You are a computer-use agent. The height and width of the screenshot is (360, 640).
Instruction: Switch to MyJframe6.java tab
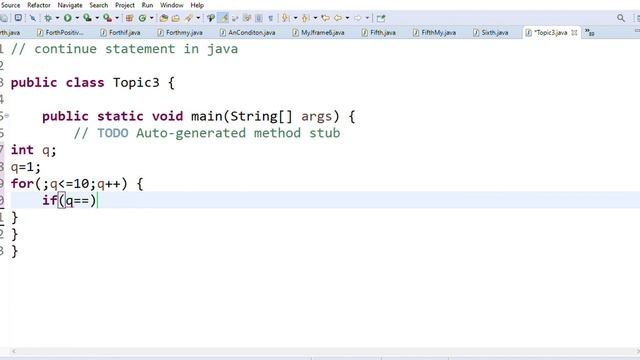coord(318,33)
